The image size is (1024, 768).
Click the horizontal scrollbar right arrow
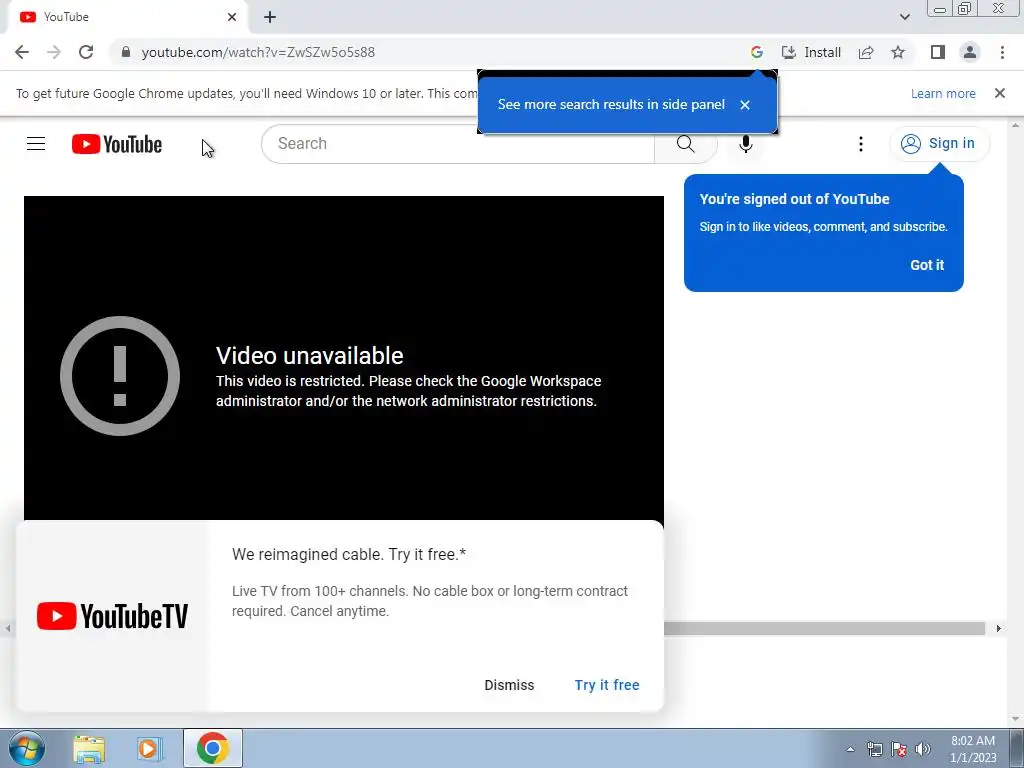click(x=999, y=628)
